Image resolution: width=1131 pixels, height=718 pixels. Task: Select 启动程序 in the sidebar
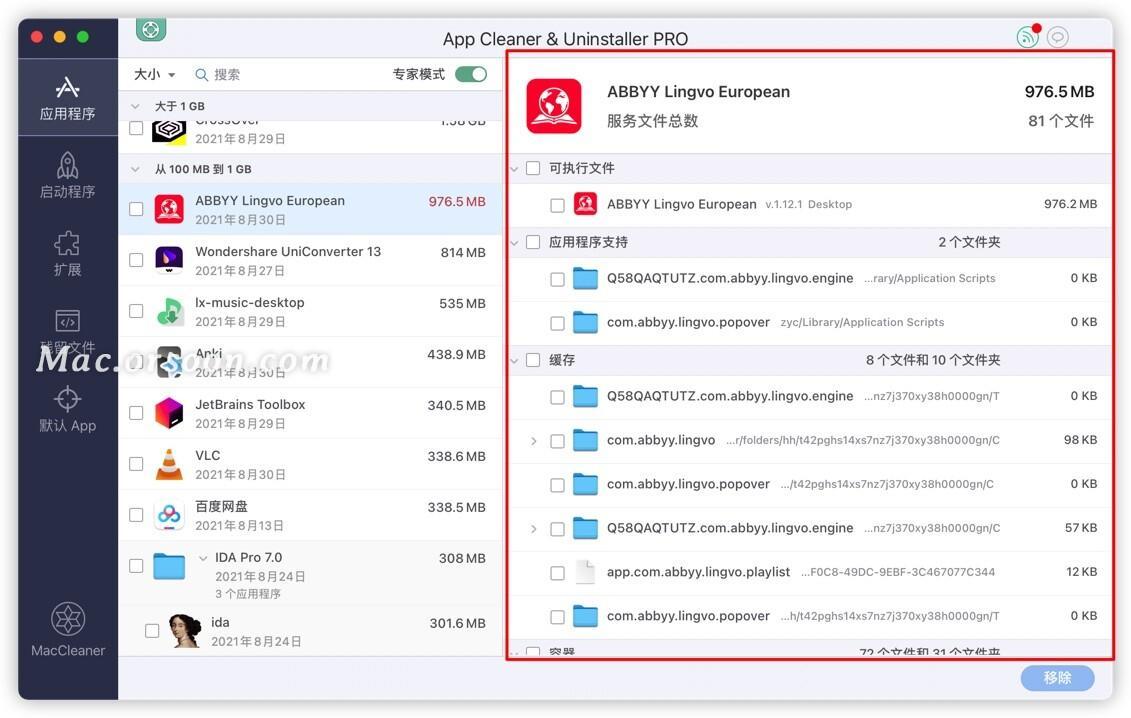[67, 175]
